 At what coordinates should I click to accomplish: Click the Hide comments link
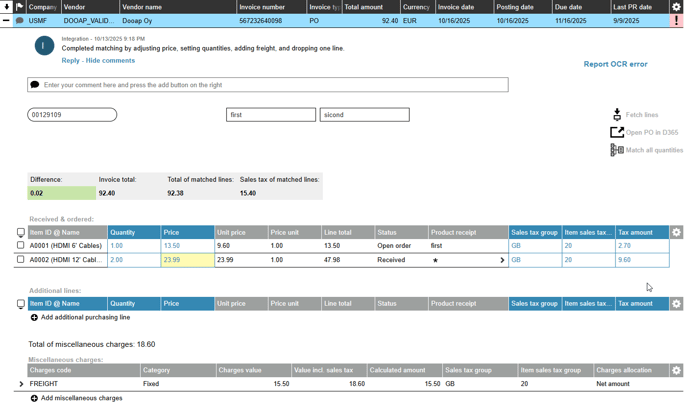pos(110,60)
